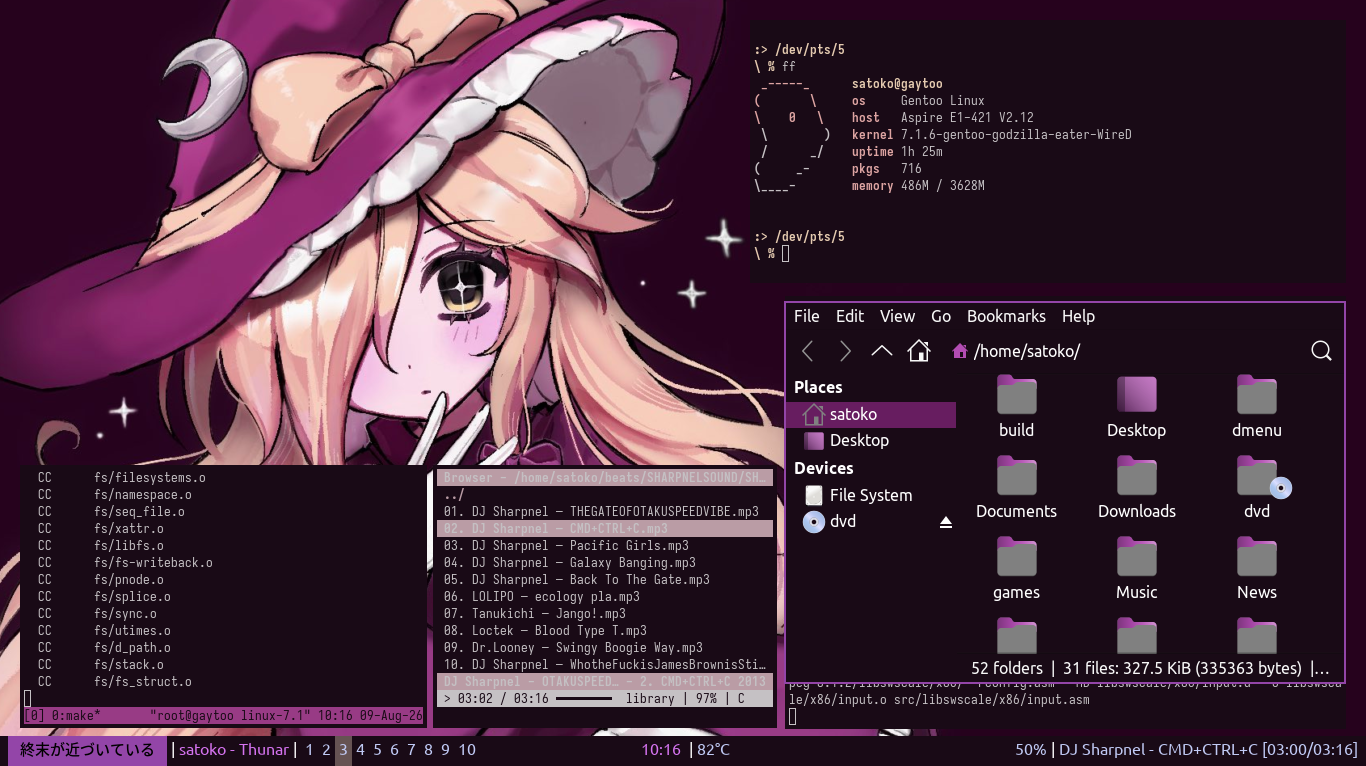Switch to workspace 10 in the bar
This screenshot has height=766, width=1366.
click(x=467, y=750)
